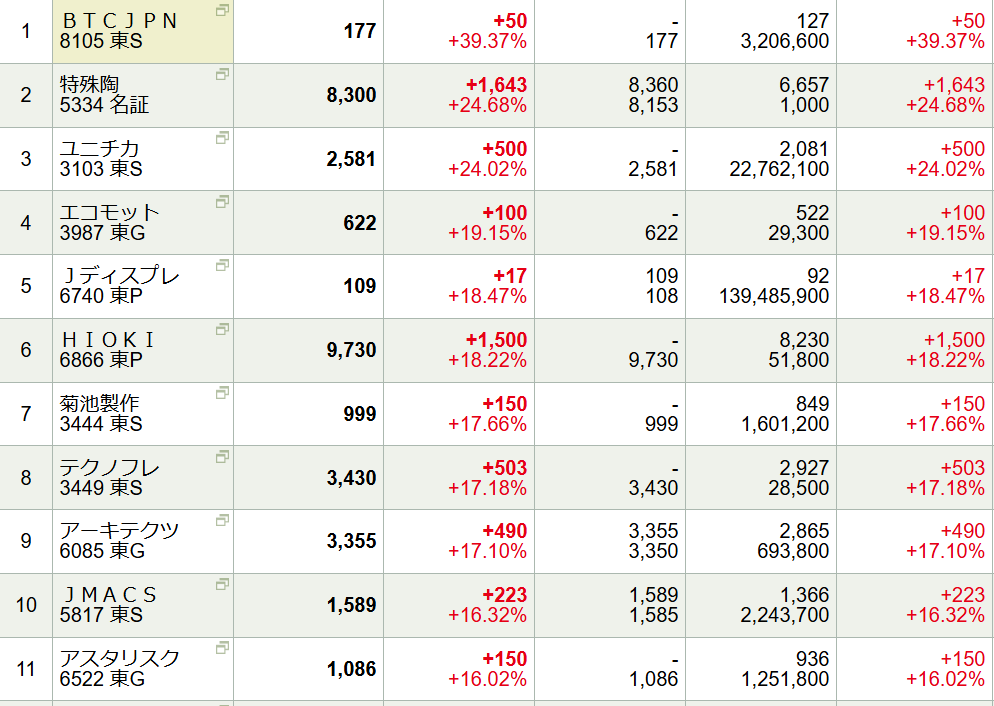994x706 pixels.
Task: Click the 菊池製作 price cell 999
Action: [359, 414]
